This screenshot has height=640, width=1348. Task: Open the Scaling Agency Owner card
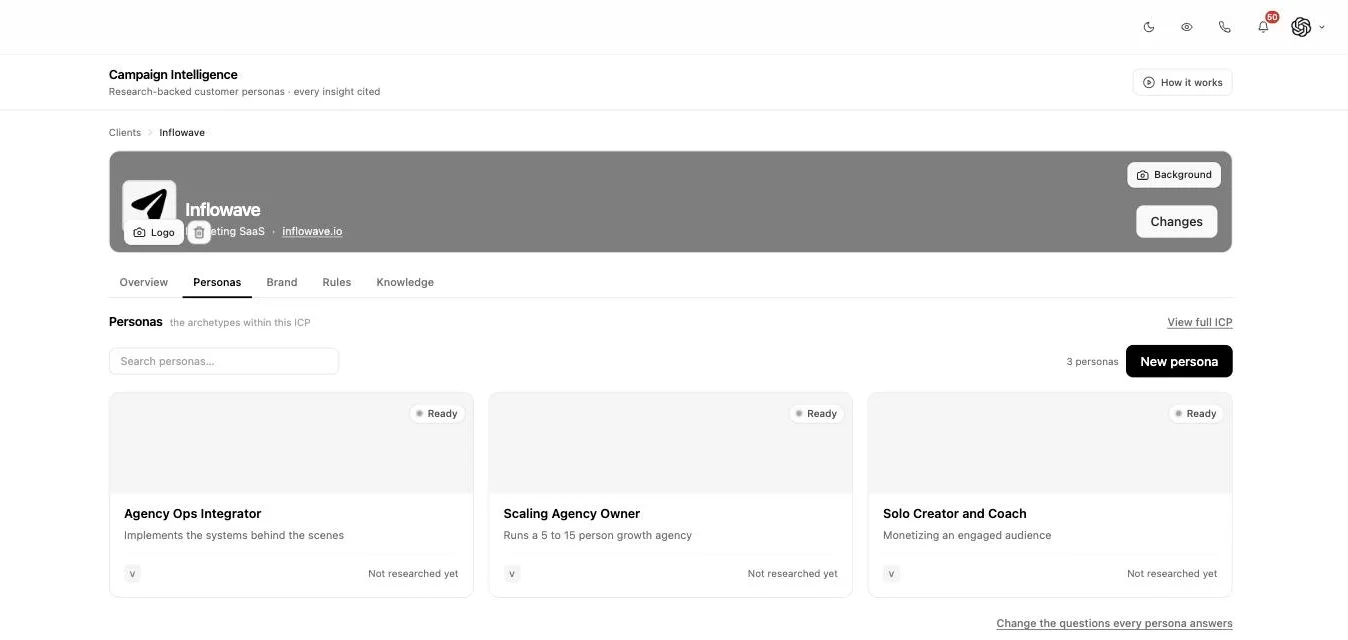coord(670,495)
